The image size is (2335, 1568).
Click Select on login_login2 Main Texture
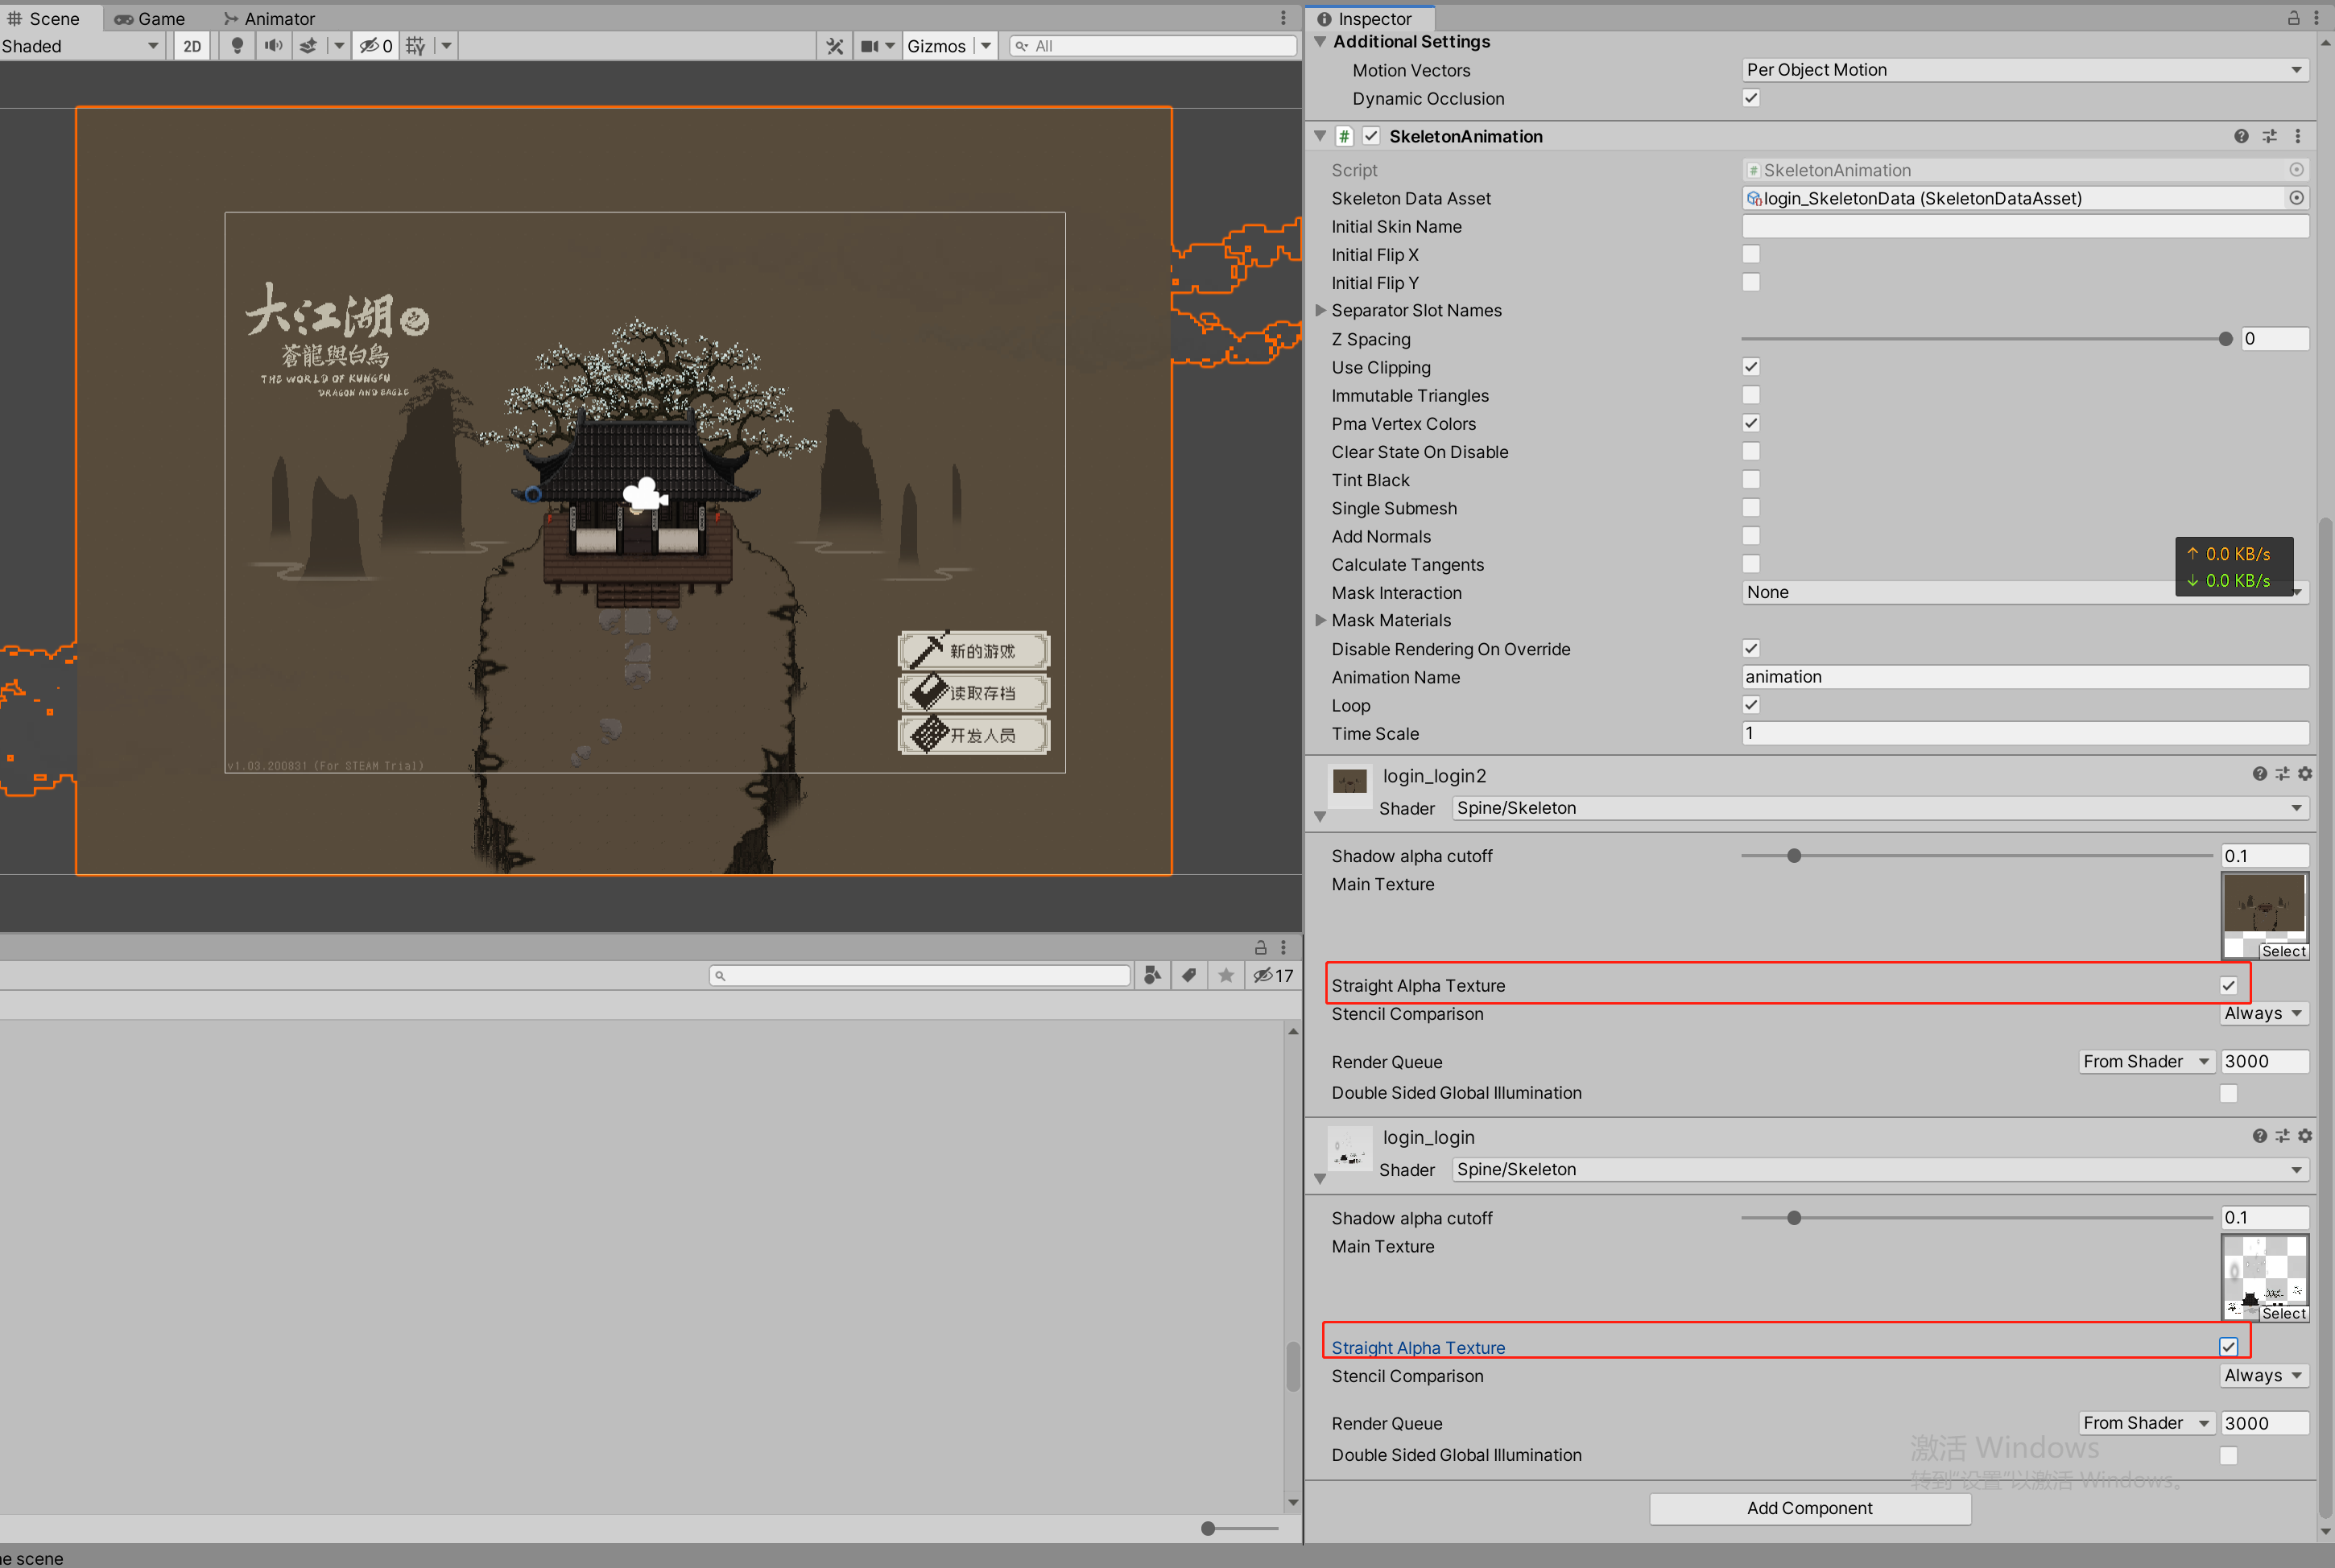(x=2283, y=951)
